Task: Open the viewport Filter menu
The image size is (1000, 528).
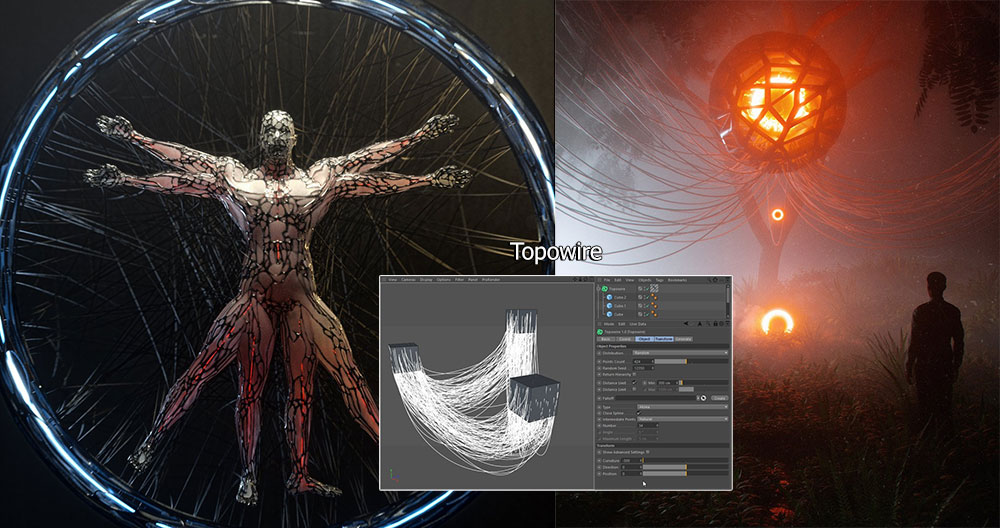Action: pos(459,280)
